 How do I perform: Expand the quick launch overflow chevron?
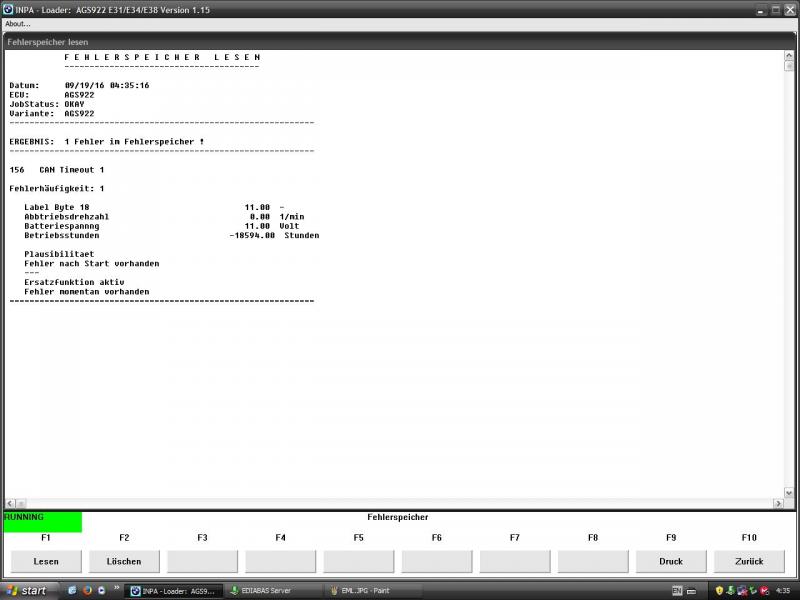coord(116,590)
